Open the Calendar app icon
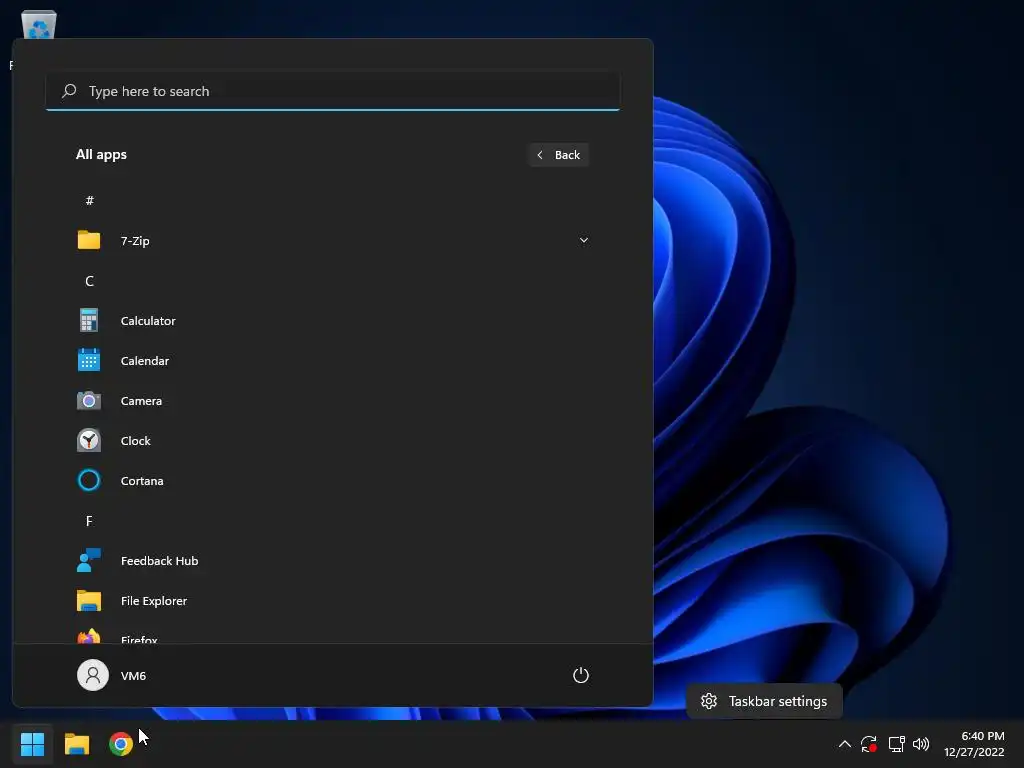Viewport: 1024px width, 768px height. click(89, 360)
